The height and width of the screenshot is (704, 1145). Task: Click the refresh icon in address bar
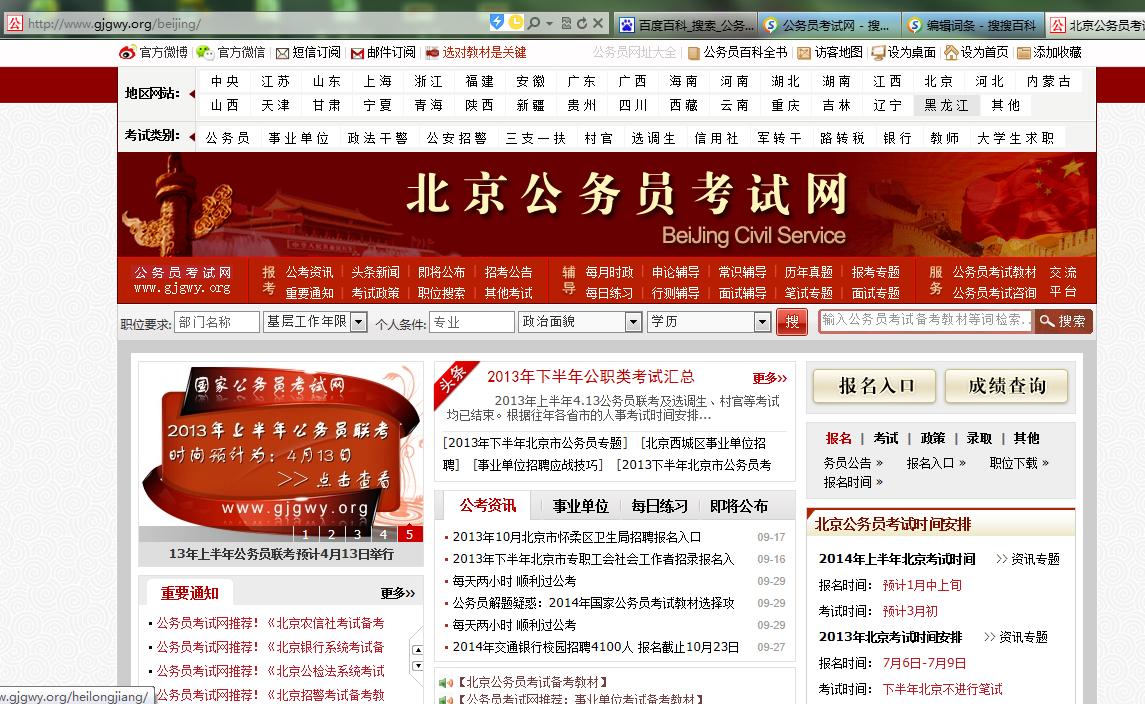click(582, 23)
